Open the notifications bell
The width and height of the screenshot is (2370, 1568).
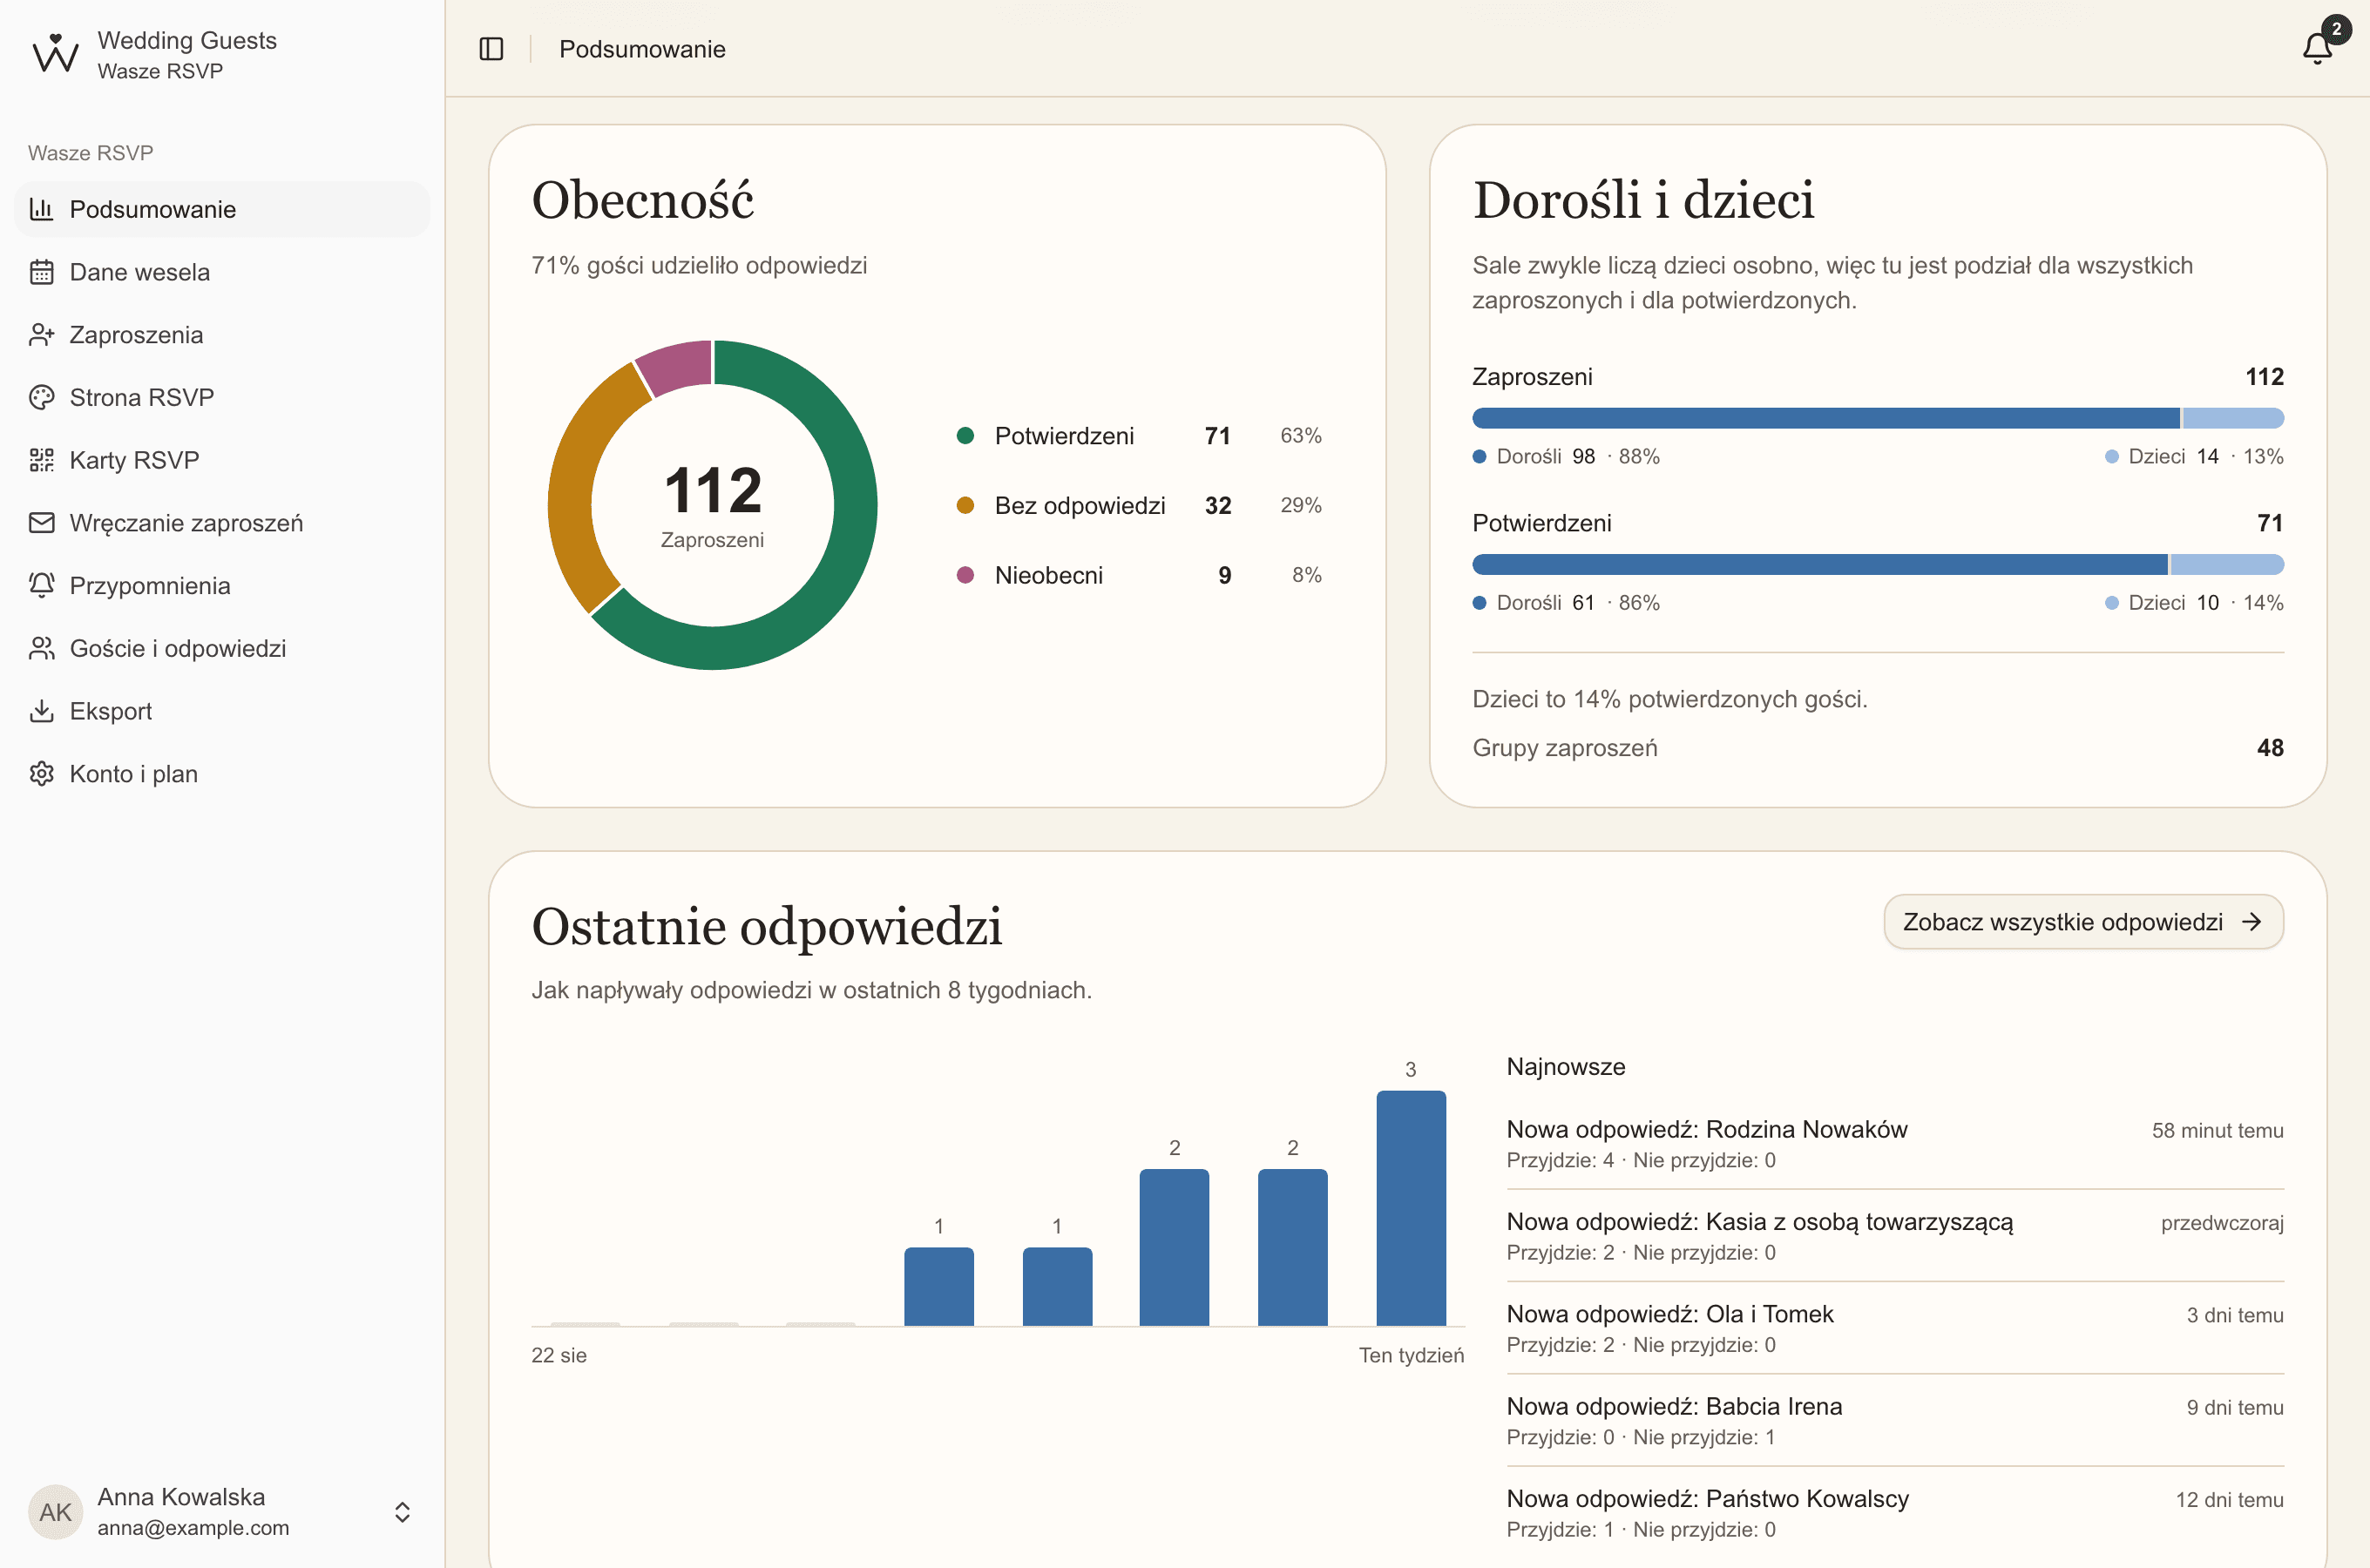click(2317, 48)
